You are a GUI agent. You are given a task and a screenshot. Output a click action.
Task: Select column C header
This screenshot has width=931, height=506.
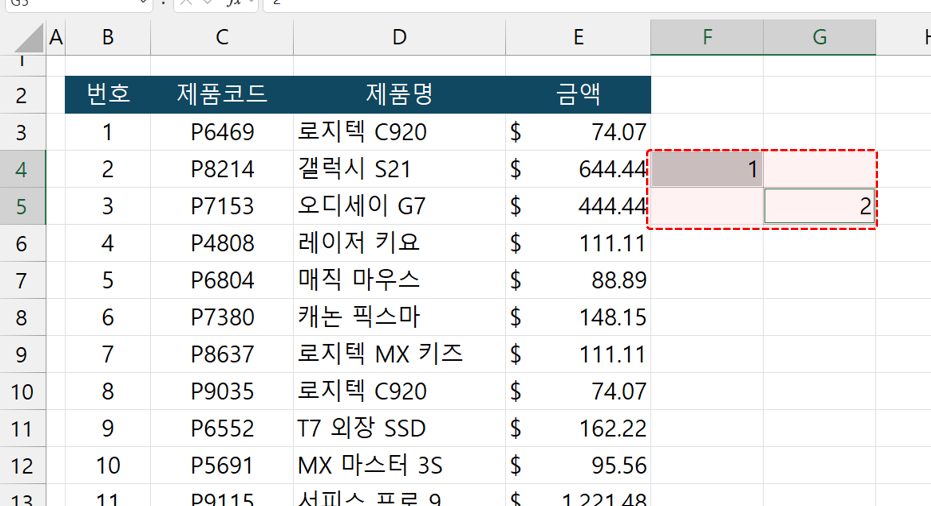221,37
